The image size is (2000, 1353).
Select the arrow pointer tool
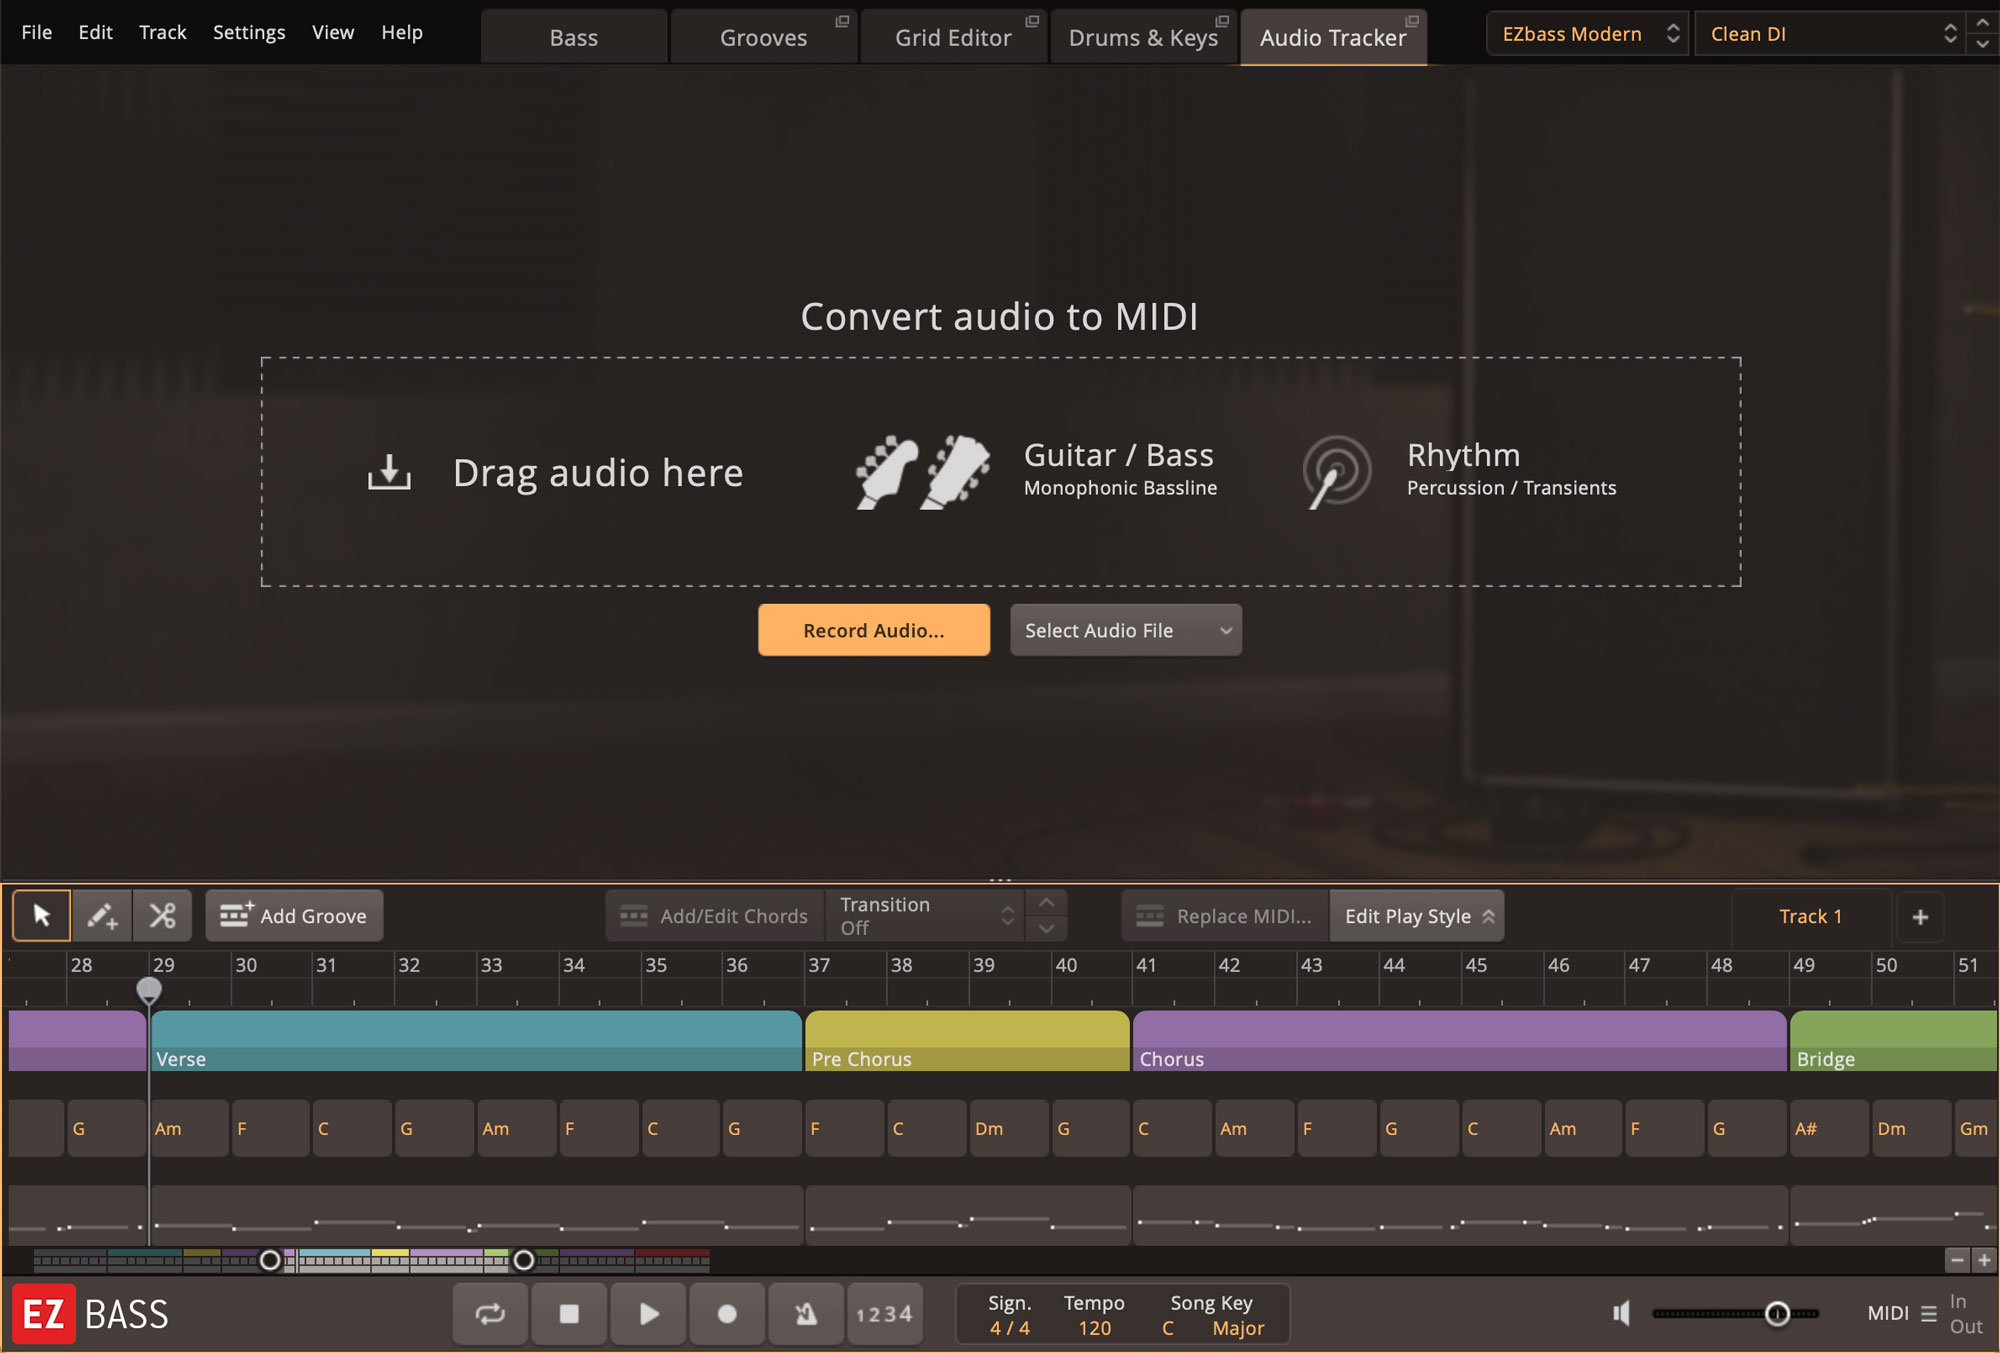(41, 916)
